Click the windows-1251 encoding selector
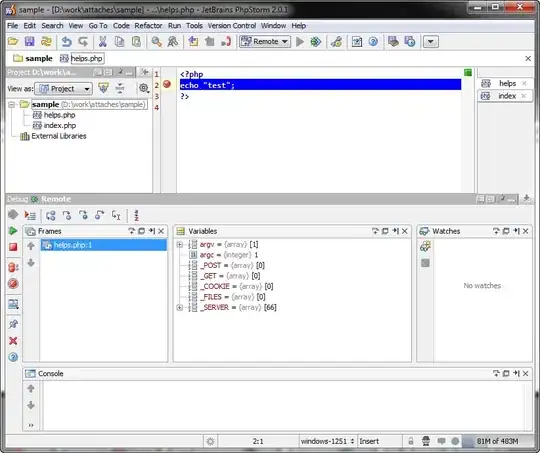 point(327,441)
